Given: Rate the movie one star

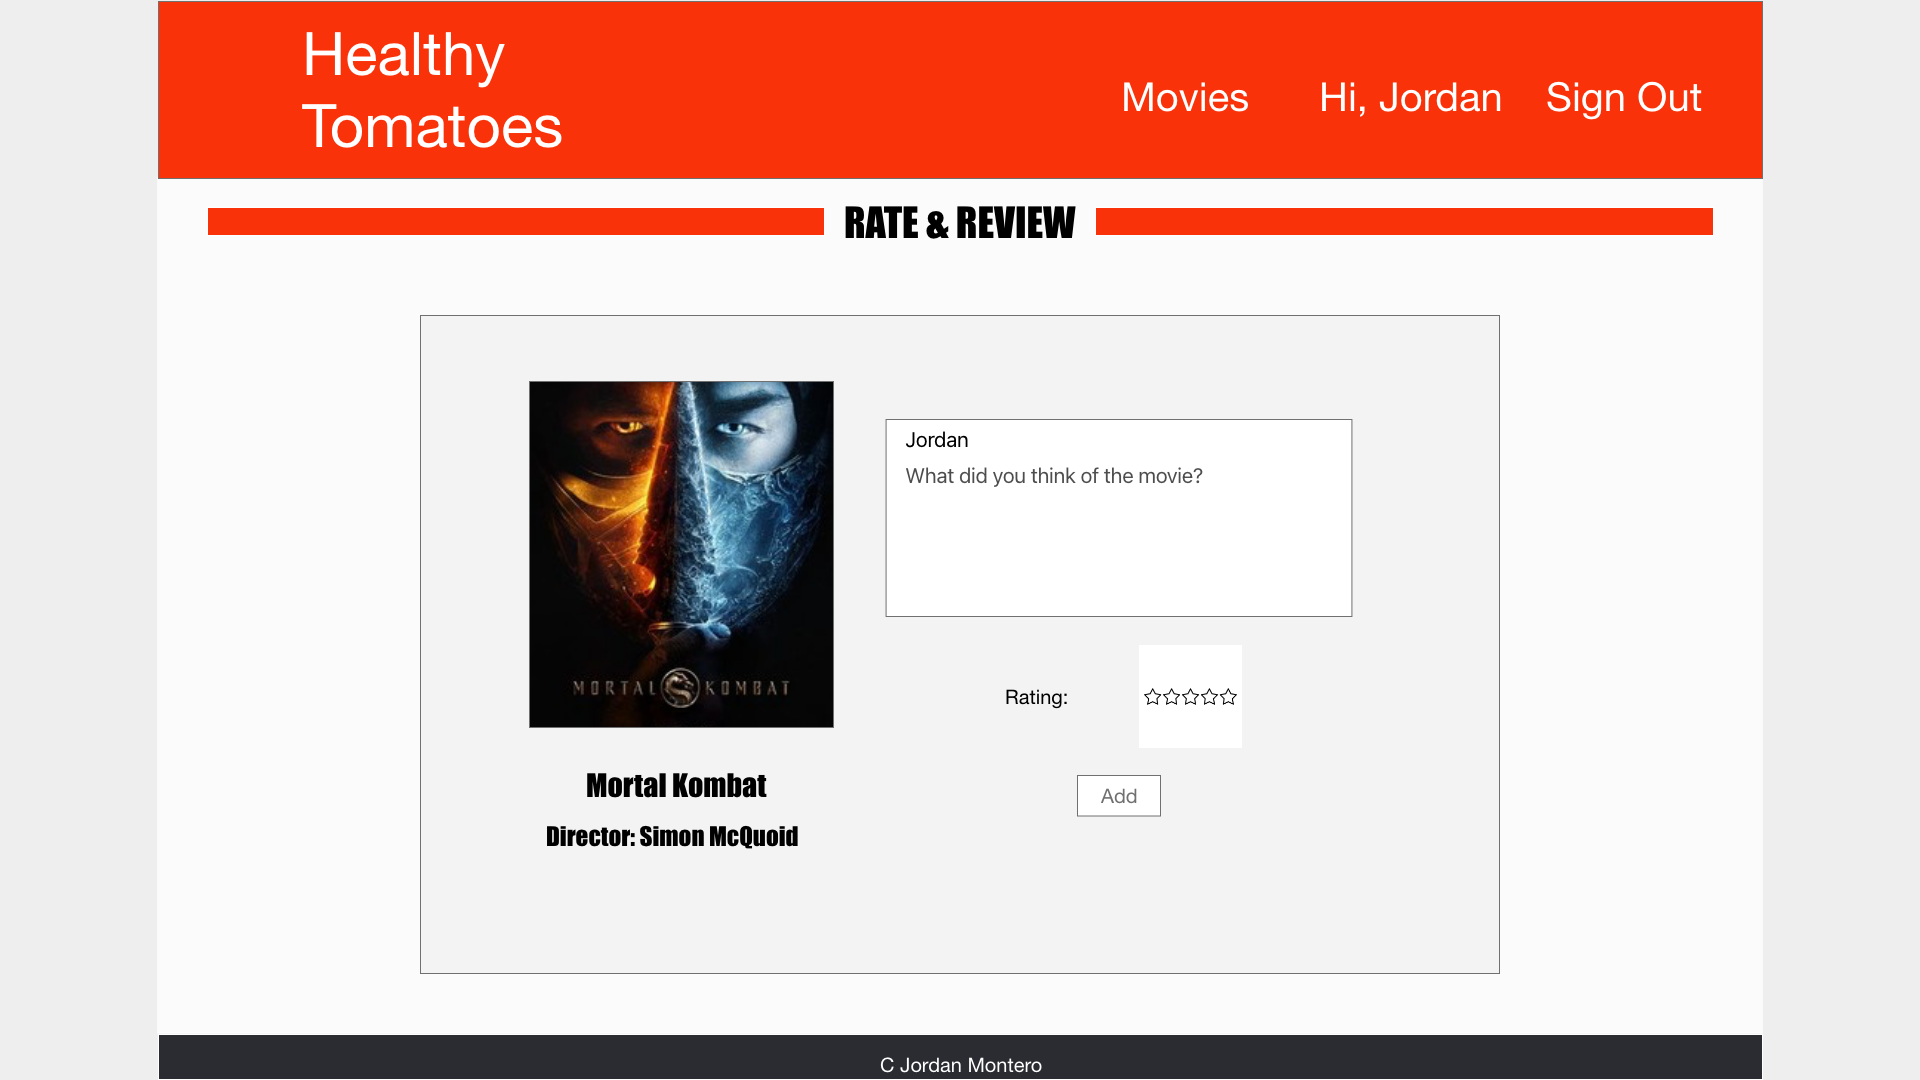Looking at the screenshot, I should 1152,697.
